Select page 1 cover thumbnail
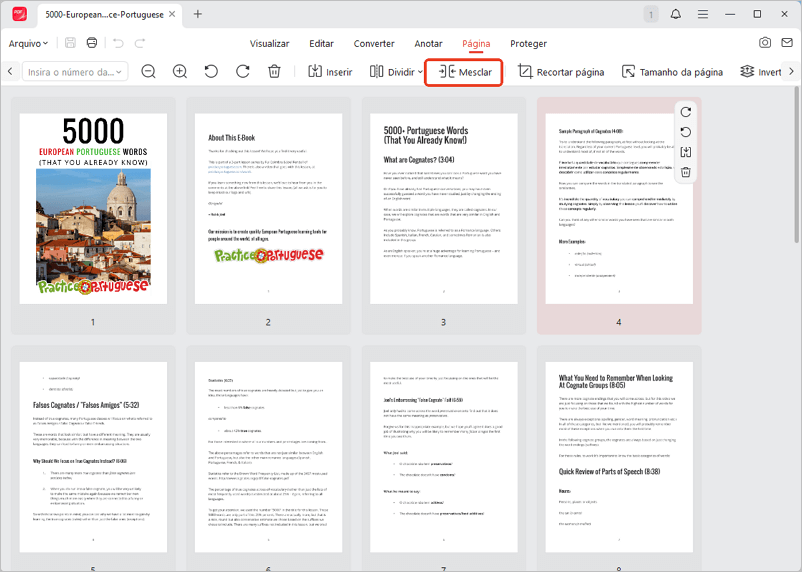 pos(93,208)
